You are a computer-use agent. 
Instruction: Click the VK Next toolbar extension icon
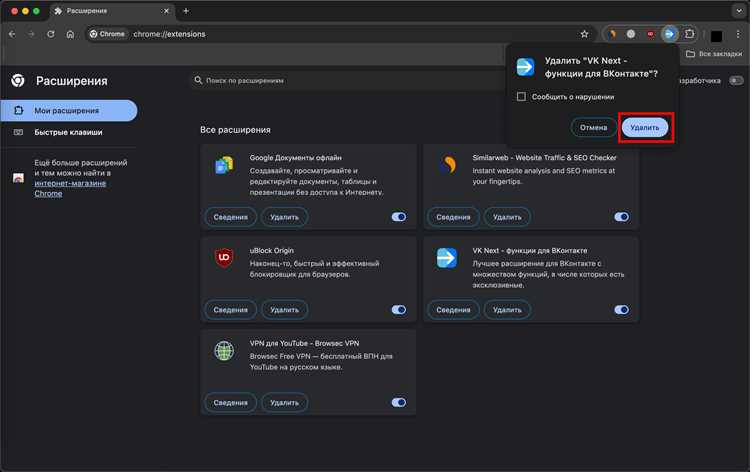pyautogui.click(x=670, y=34)
